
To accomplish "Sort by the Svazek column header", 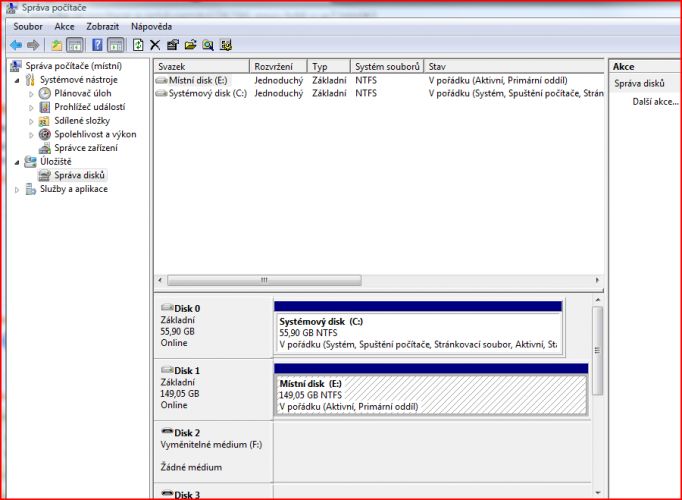I will coord(201,67).
